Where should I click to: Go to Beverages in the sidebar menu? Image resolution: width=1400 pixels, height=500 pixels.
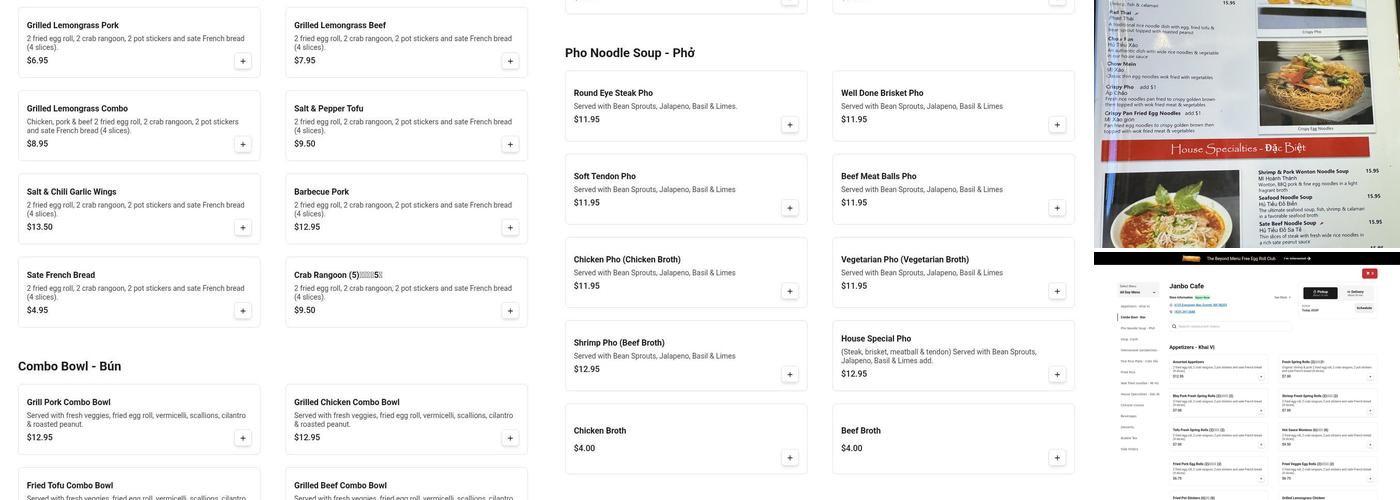click(x=1128, y=416)
